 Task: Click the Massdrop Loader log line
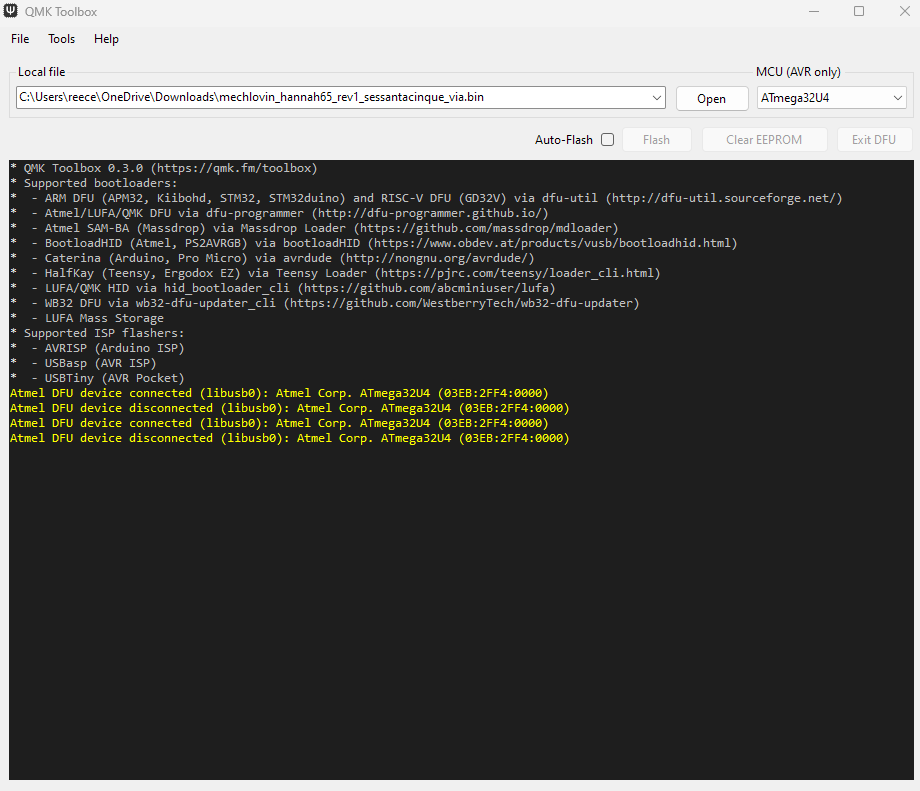point(314,228)
